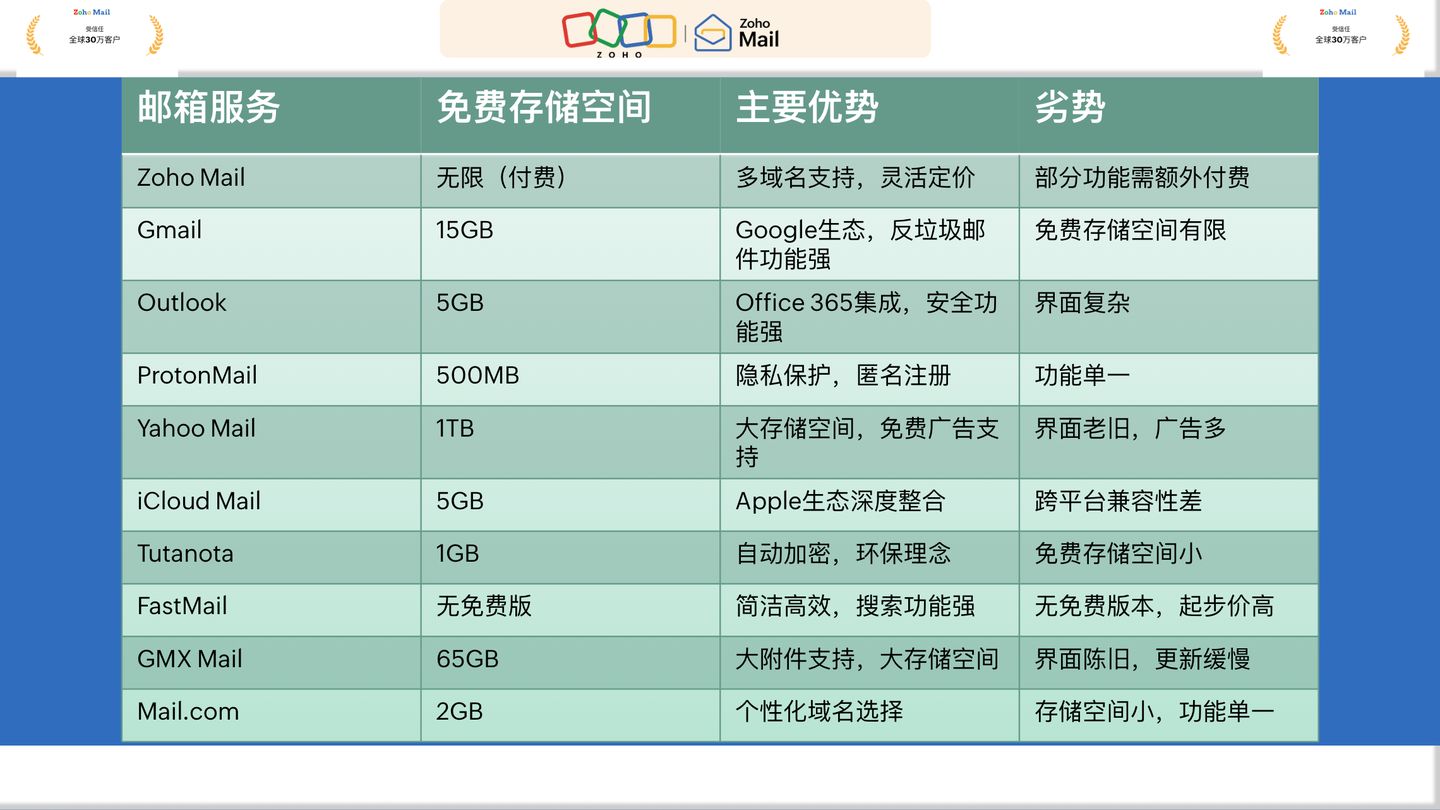Select the 邮箱服务 column header
1440x810 pixels.
tap(271, 116)
